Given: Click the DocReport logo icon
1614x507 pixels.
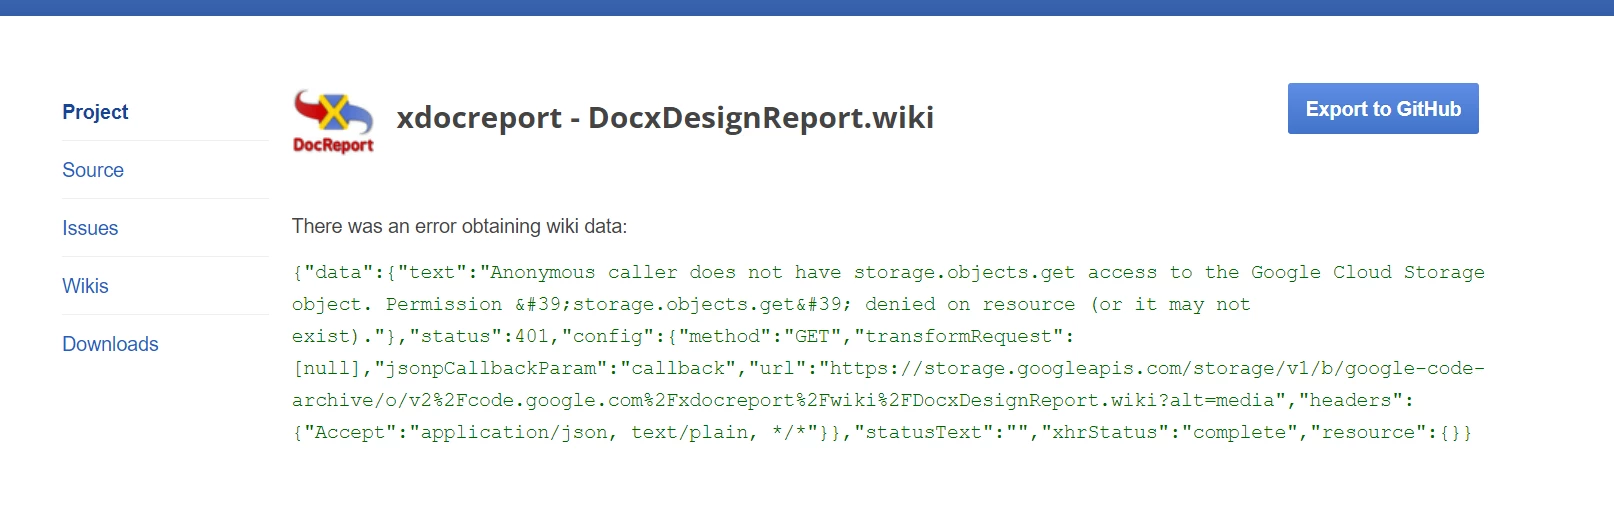Looking at the screenshot, I should tap(333, 121).
